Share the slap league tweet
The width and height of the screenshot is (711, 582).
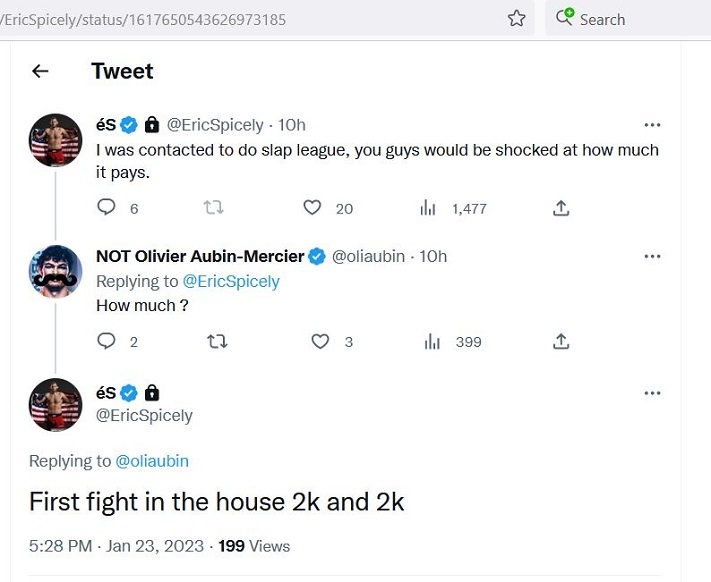point(561,207)
